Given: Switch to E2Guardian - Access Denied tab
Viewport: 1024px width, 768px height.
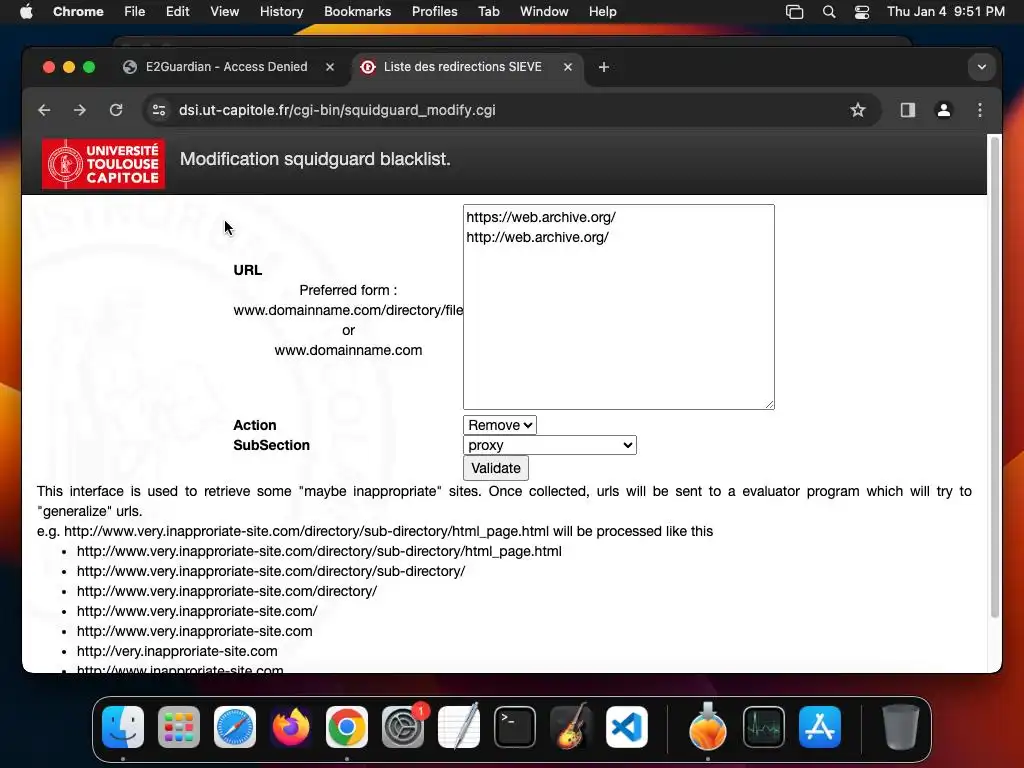Looking at the screenshot, I should pyautogui.click(x=226, y=67).
